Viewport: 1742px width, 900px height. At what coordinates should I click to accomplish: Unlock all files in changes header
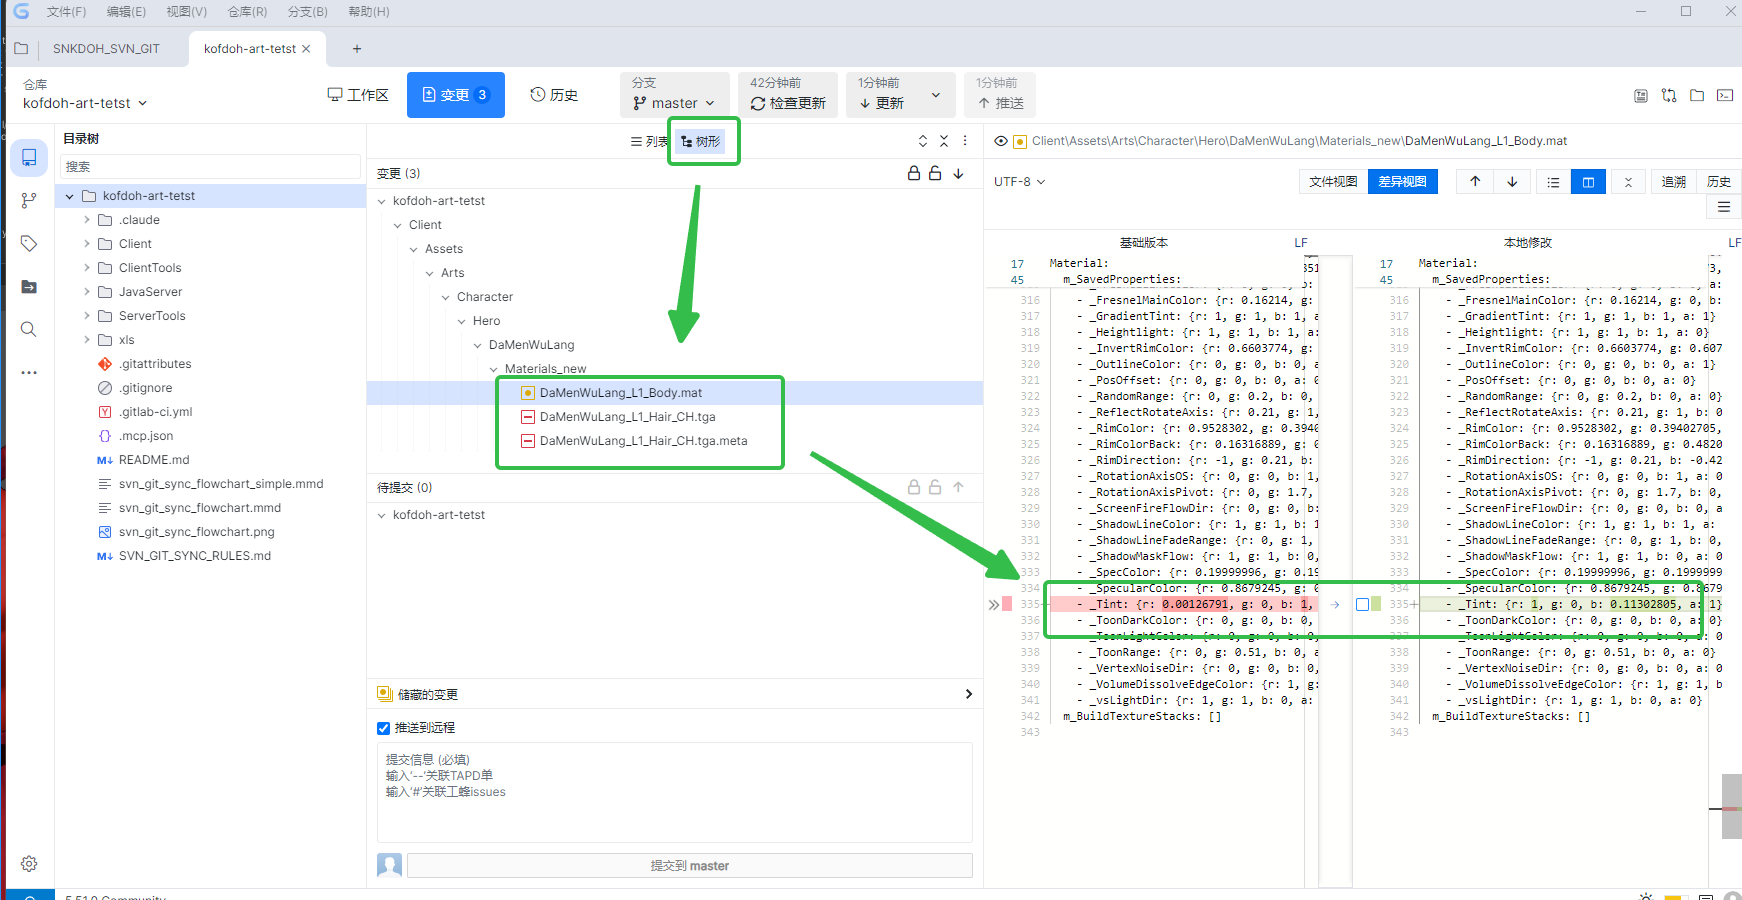coord(935,173)
